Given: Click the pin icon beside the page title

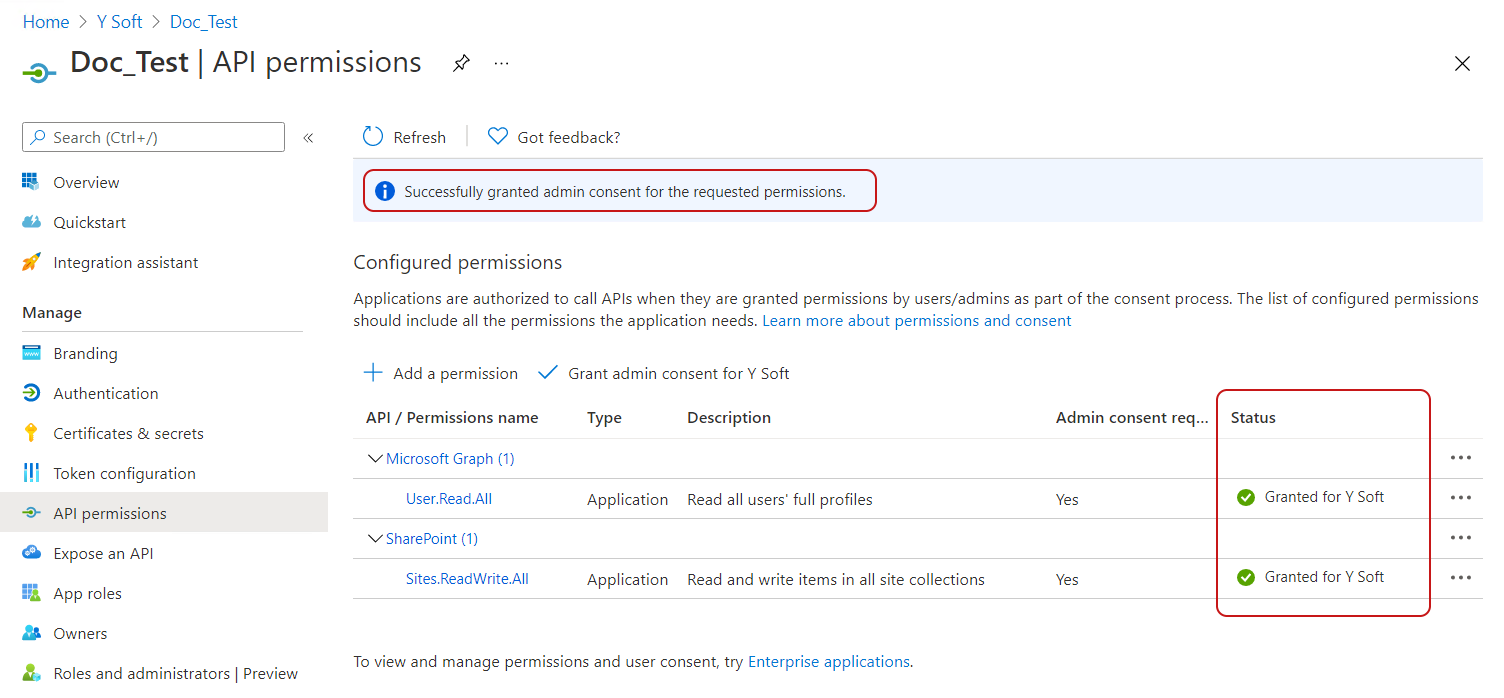Looking at the screenshot, I should [460, 63].
